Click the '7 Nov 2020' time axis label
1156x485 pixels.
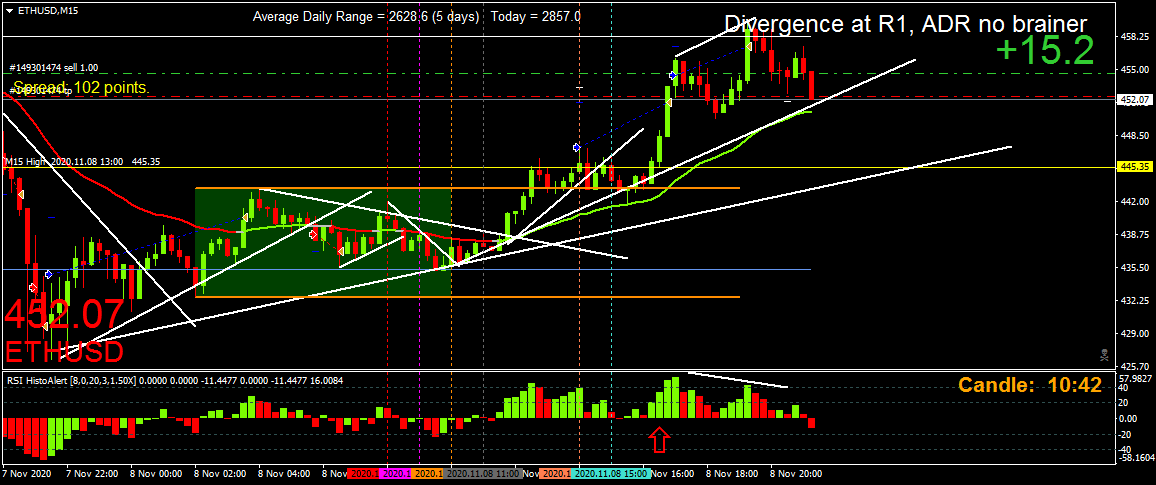pyautogui.click(x=26, y=473)
